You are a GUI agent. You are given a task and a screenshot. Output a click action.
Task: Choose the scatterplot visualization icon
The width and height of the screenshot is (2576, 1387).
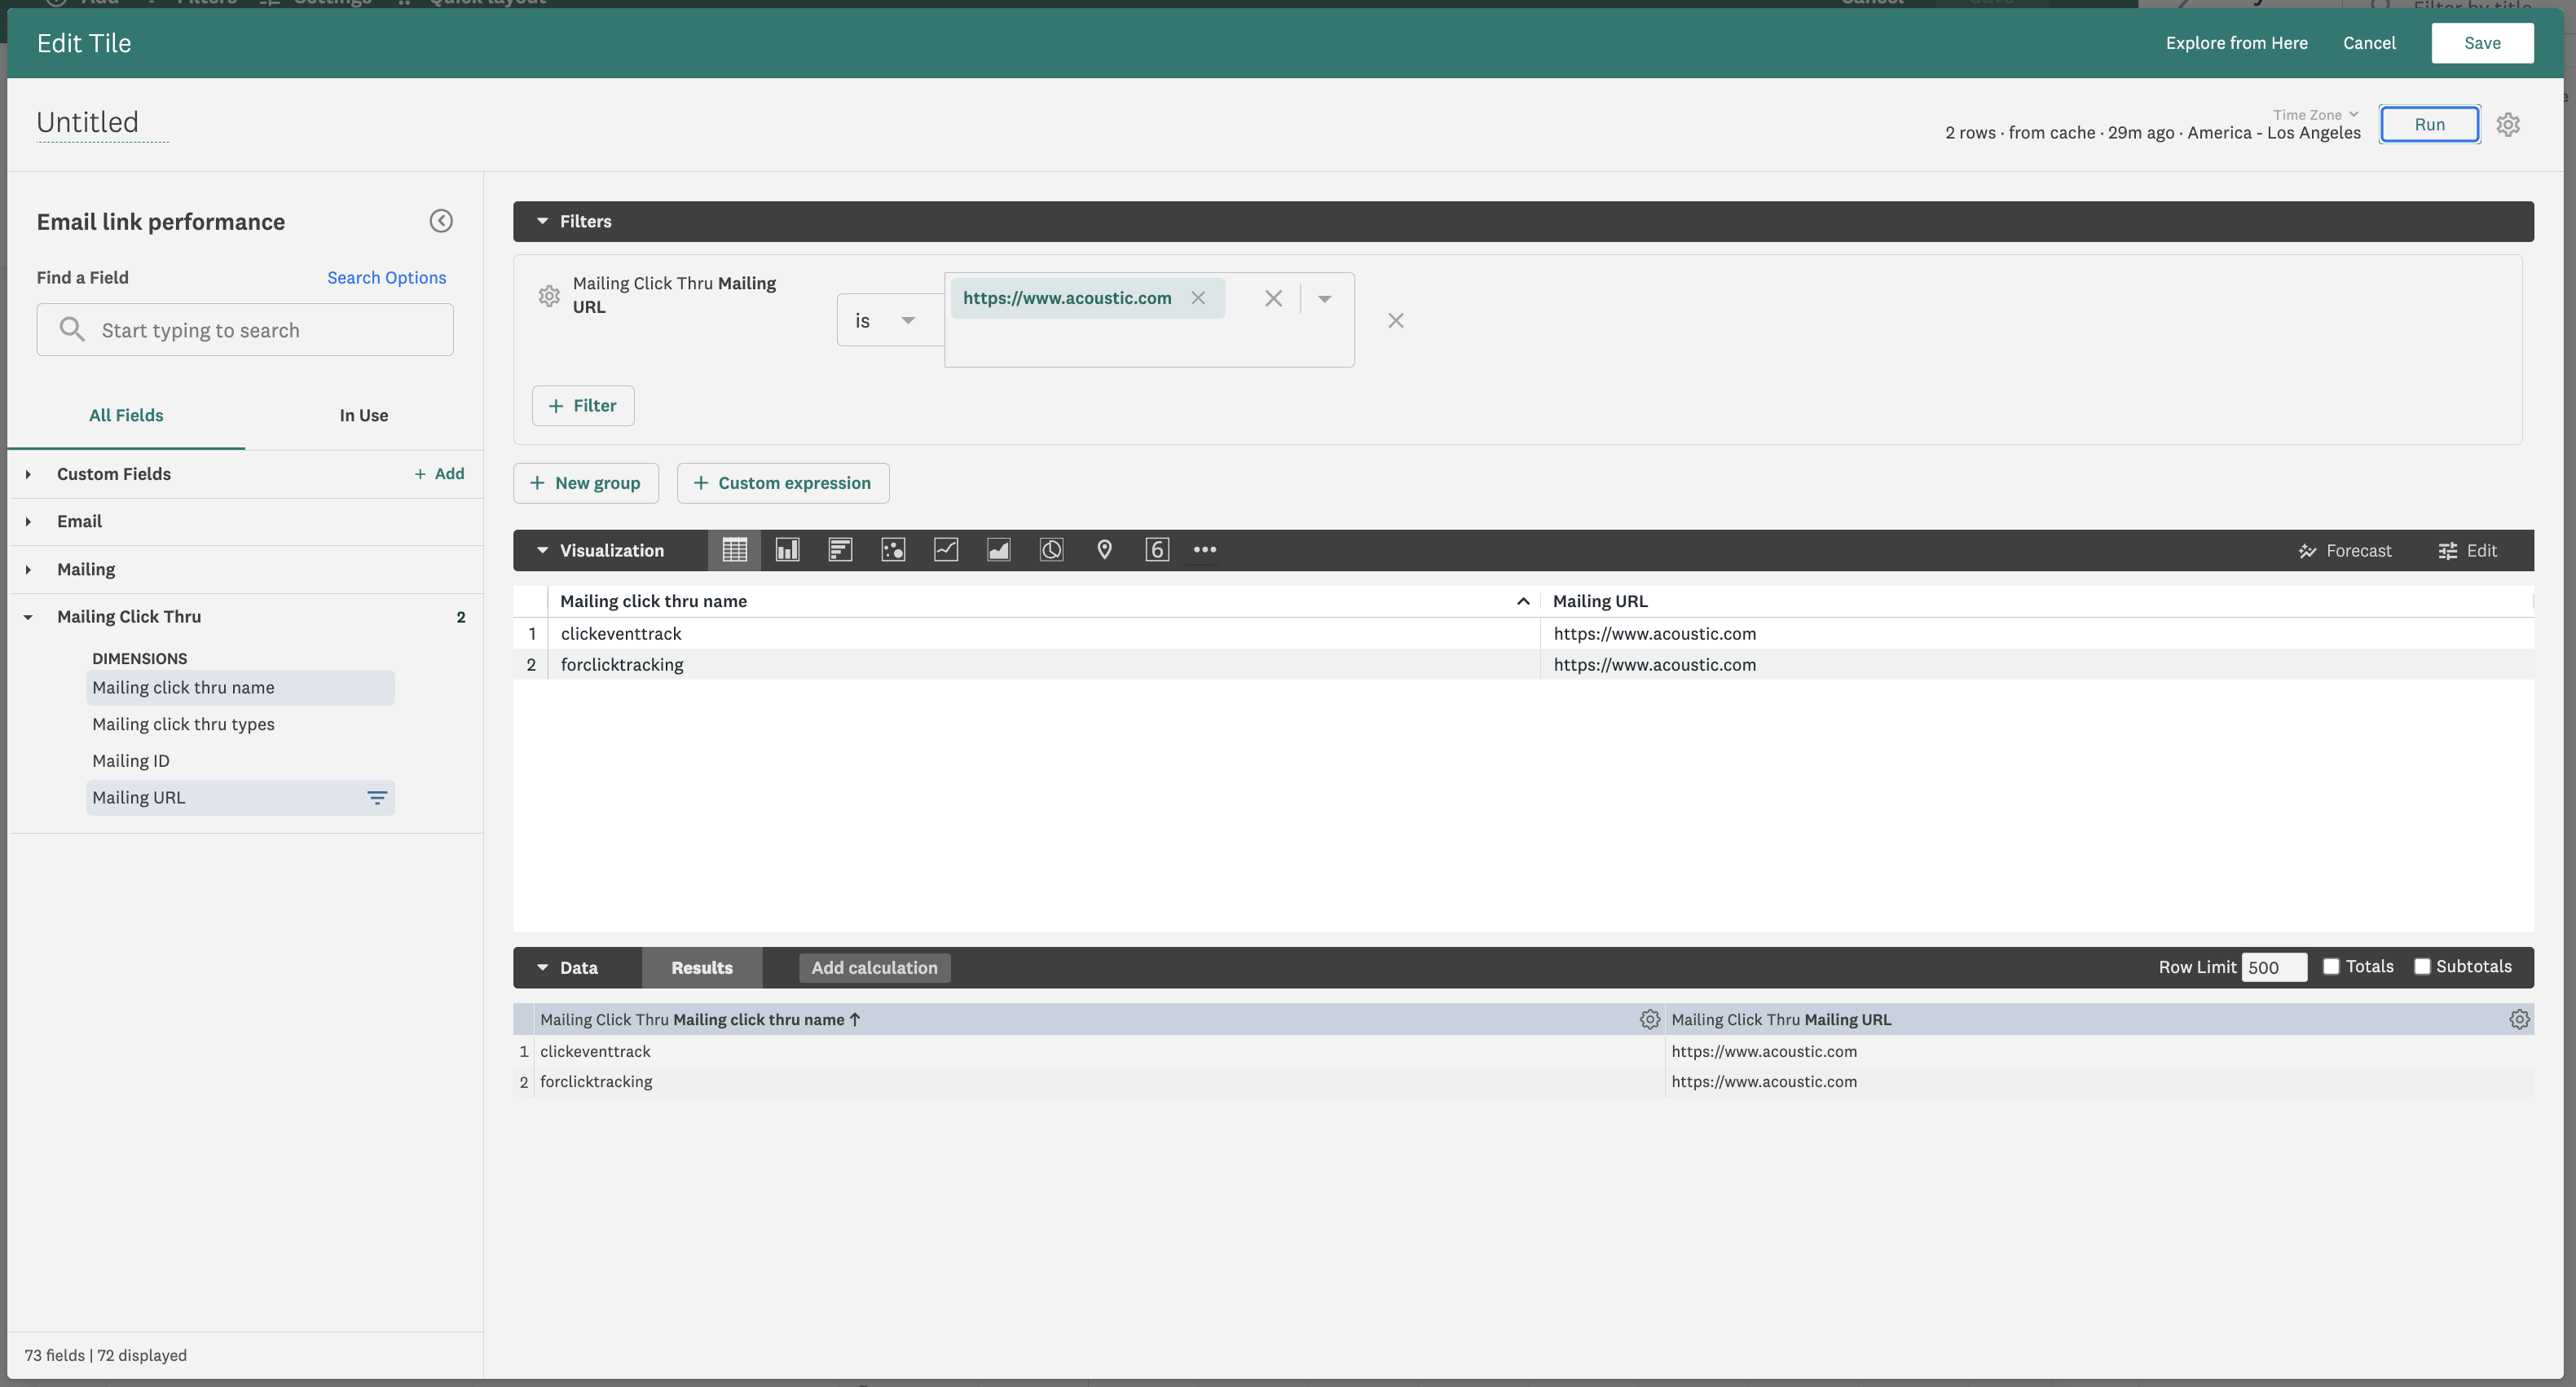pos(893,550)
